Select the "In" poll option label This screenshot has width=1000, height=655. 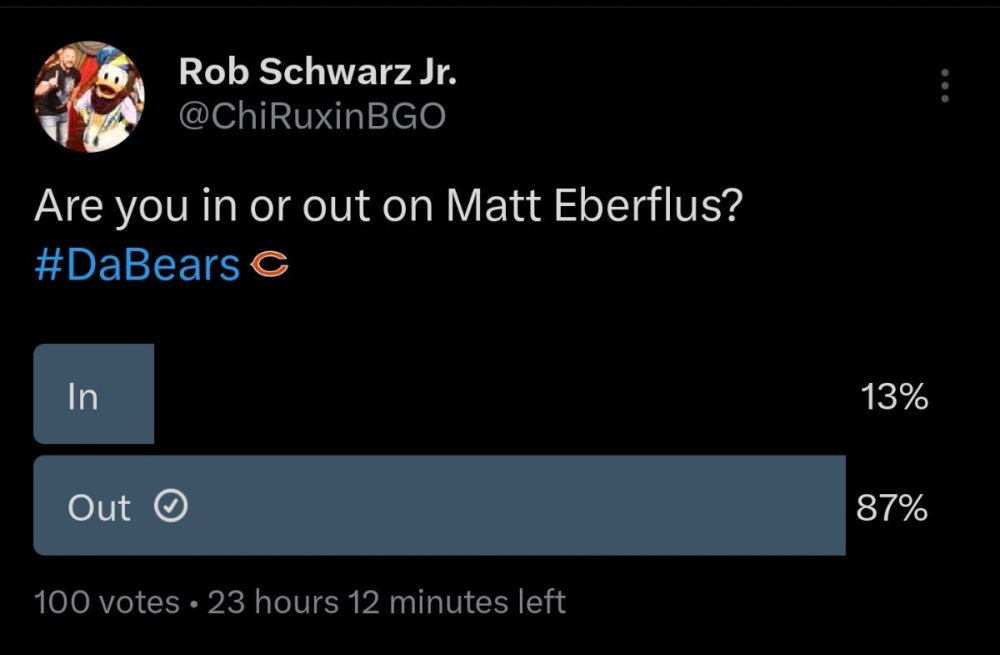(82, 397)
